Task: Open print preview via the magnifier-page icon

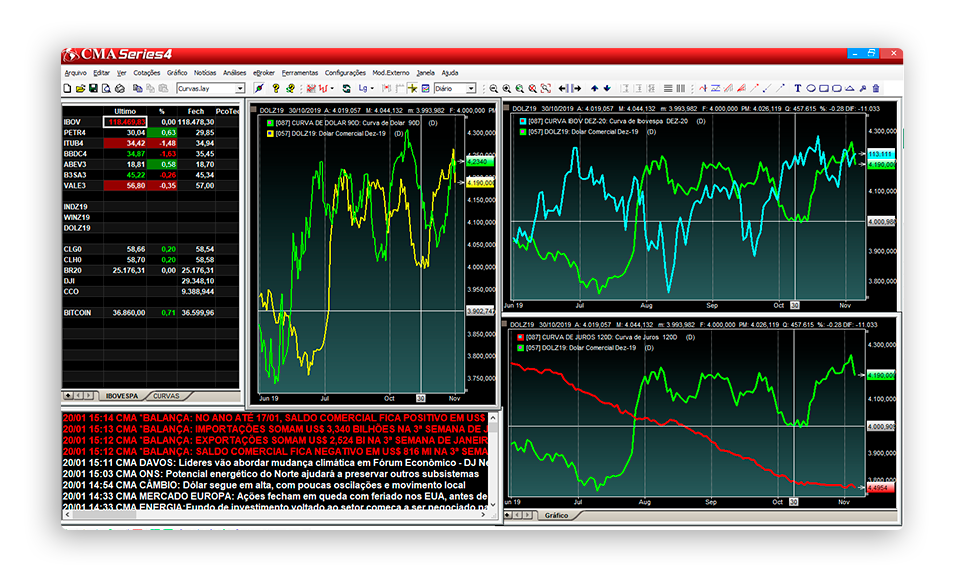Action: pos(106,89)
